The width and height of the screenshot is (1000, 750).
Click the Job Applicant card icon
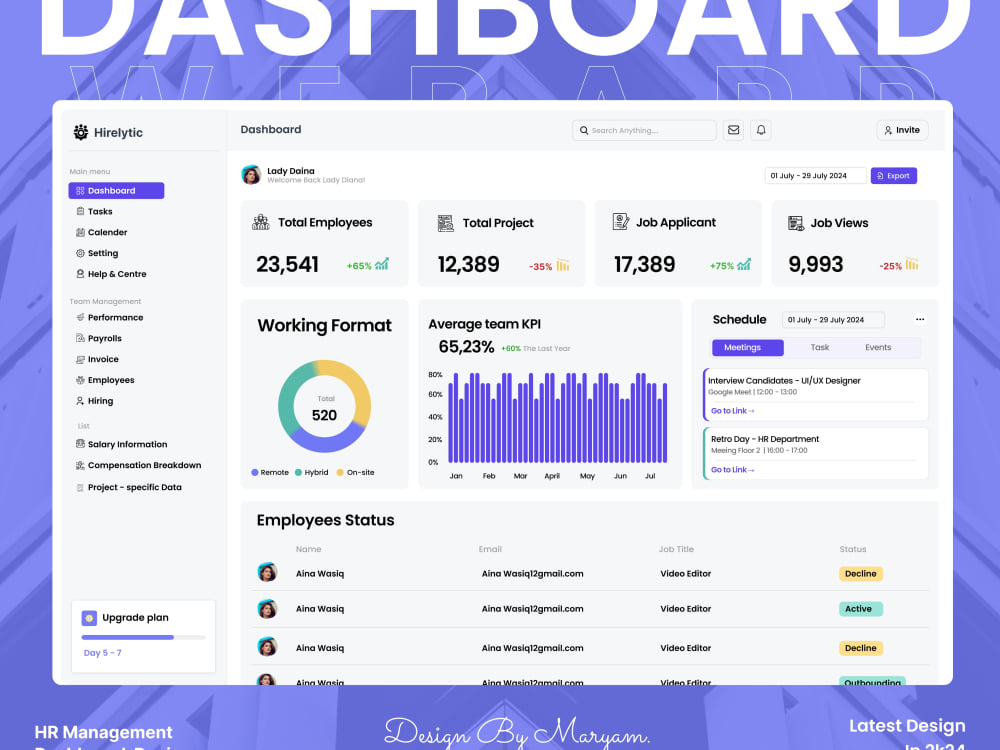[x=621, y=222]
